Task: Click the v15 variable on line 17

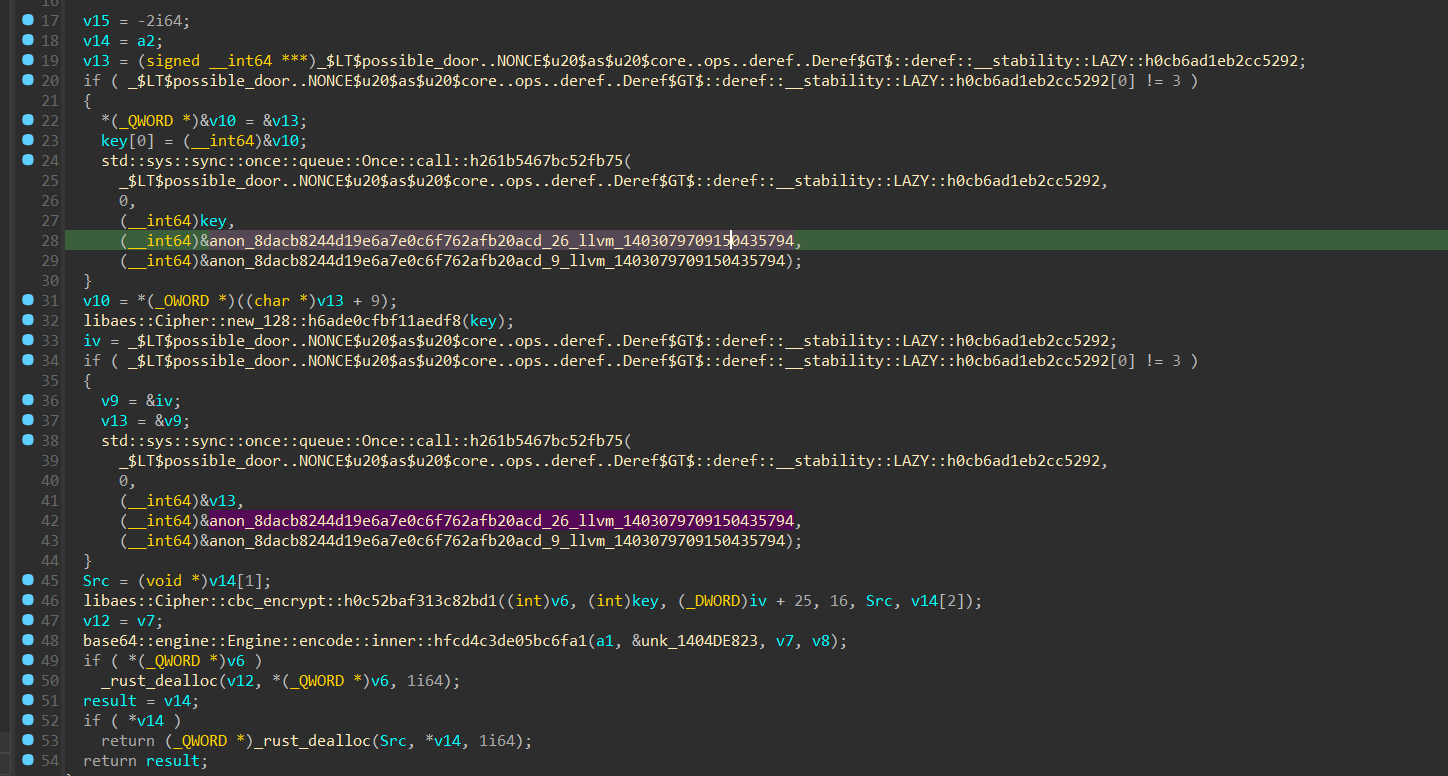Action: coord(95,20)
